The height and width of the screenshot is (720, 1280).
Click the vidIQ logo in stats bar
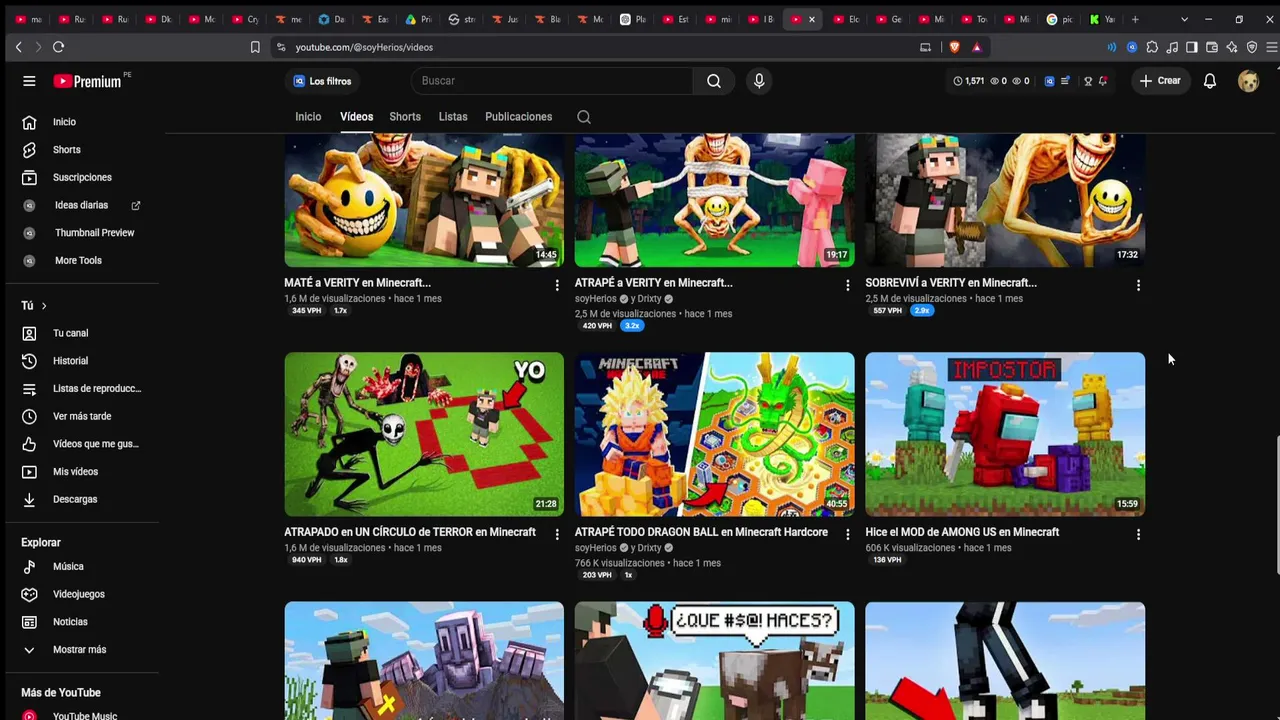pos(1049,81)
